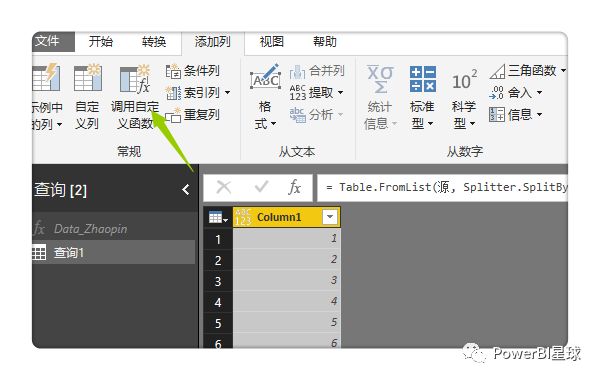Image resolution: width=600 pixels, height=380 pixels.
Task: Click in the formula bar text field
Action: (x=442, y=188)
